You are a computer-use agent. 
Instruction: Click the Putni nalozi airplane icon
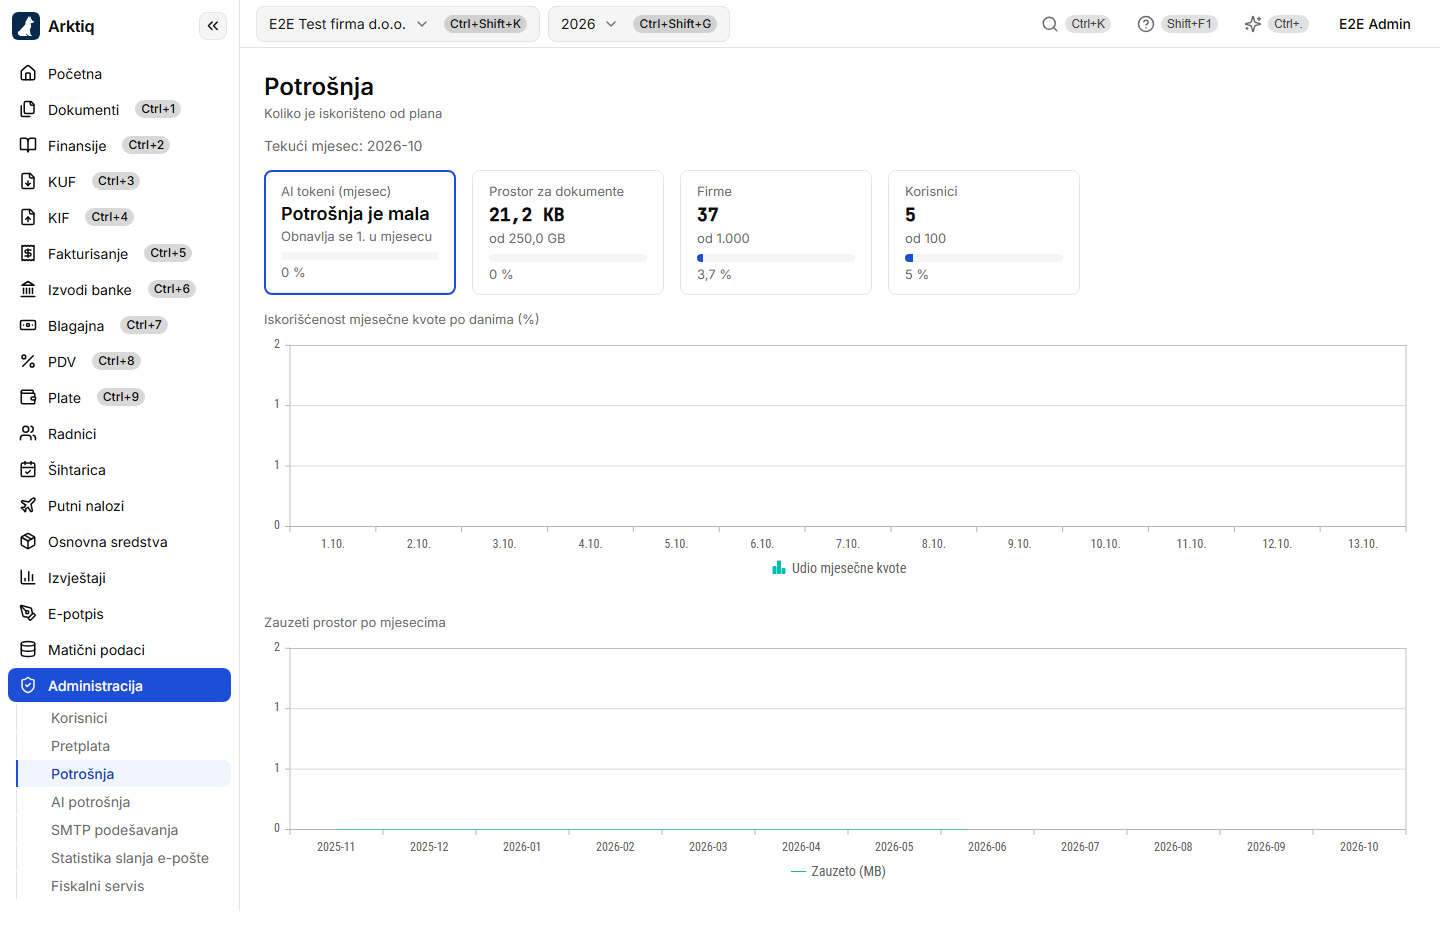28,505
